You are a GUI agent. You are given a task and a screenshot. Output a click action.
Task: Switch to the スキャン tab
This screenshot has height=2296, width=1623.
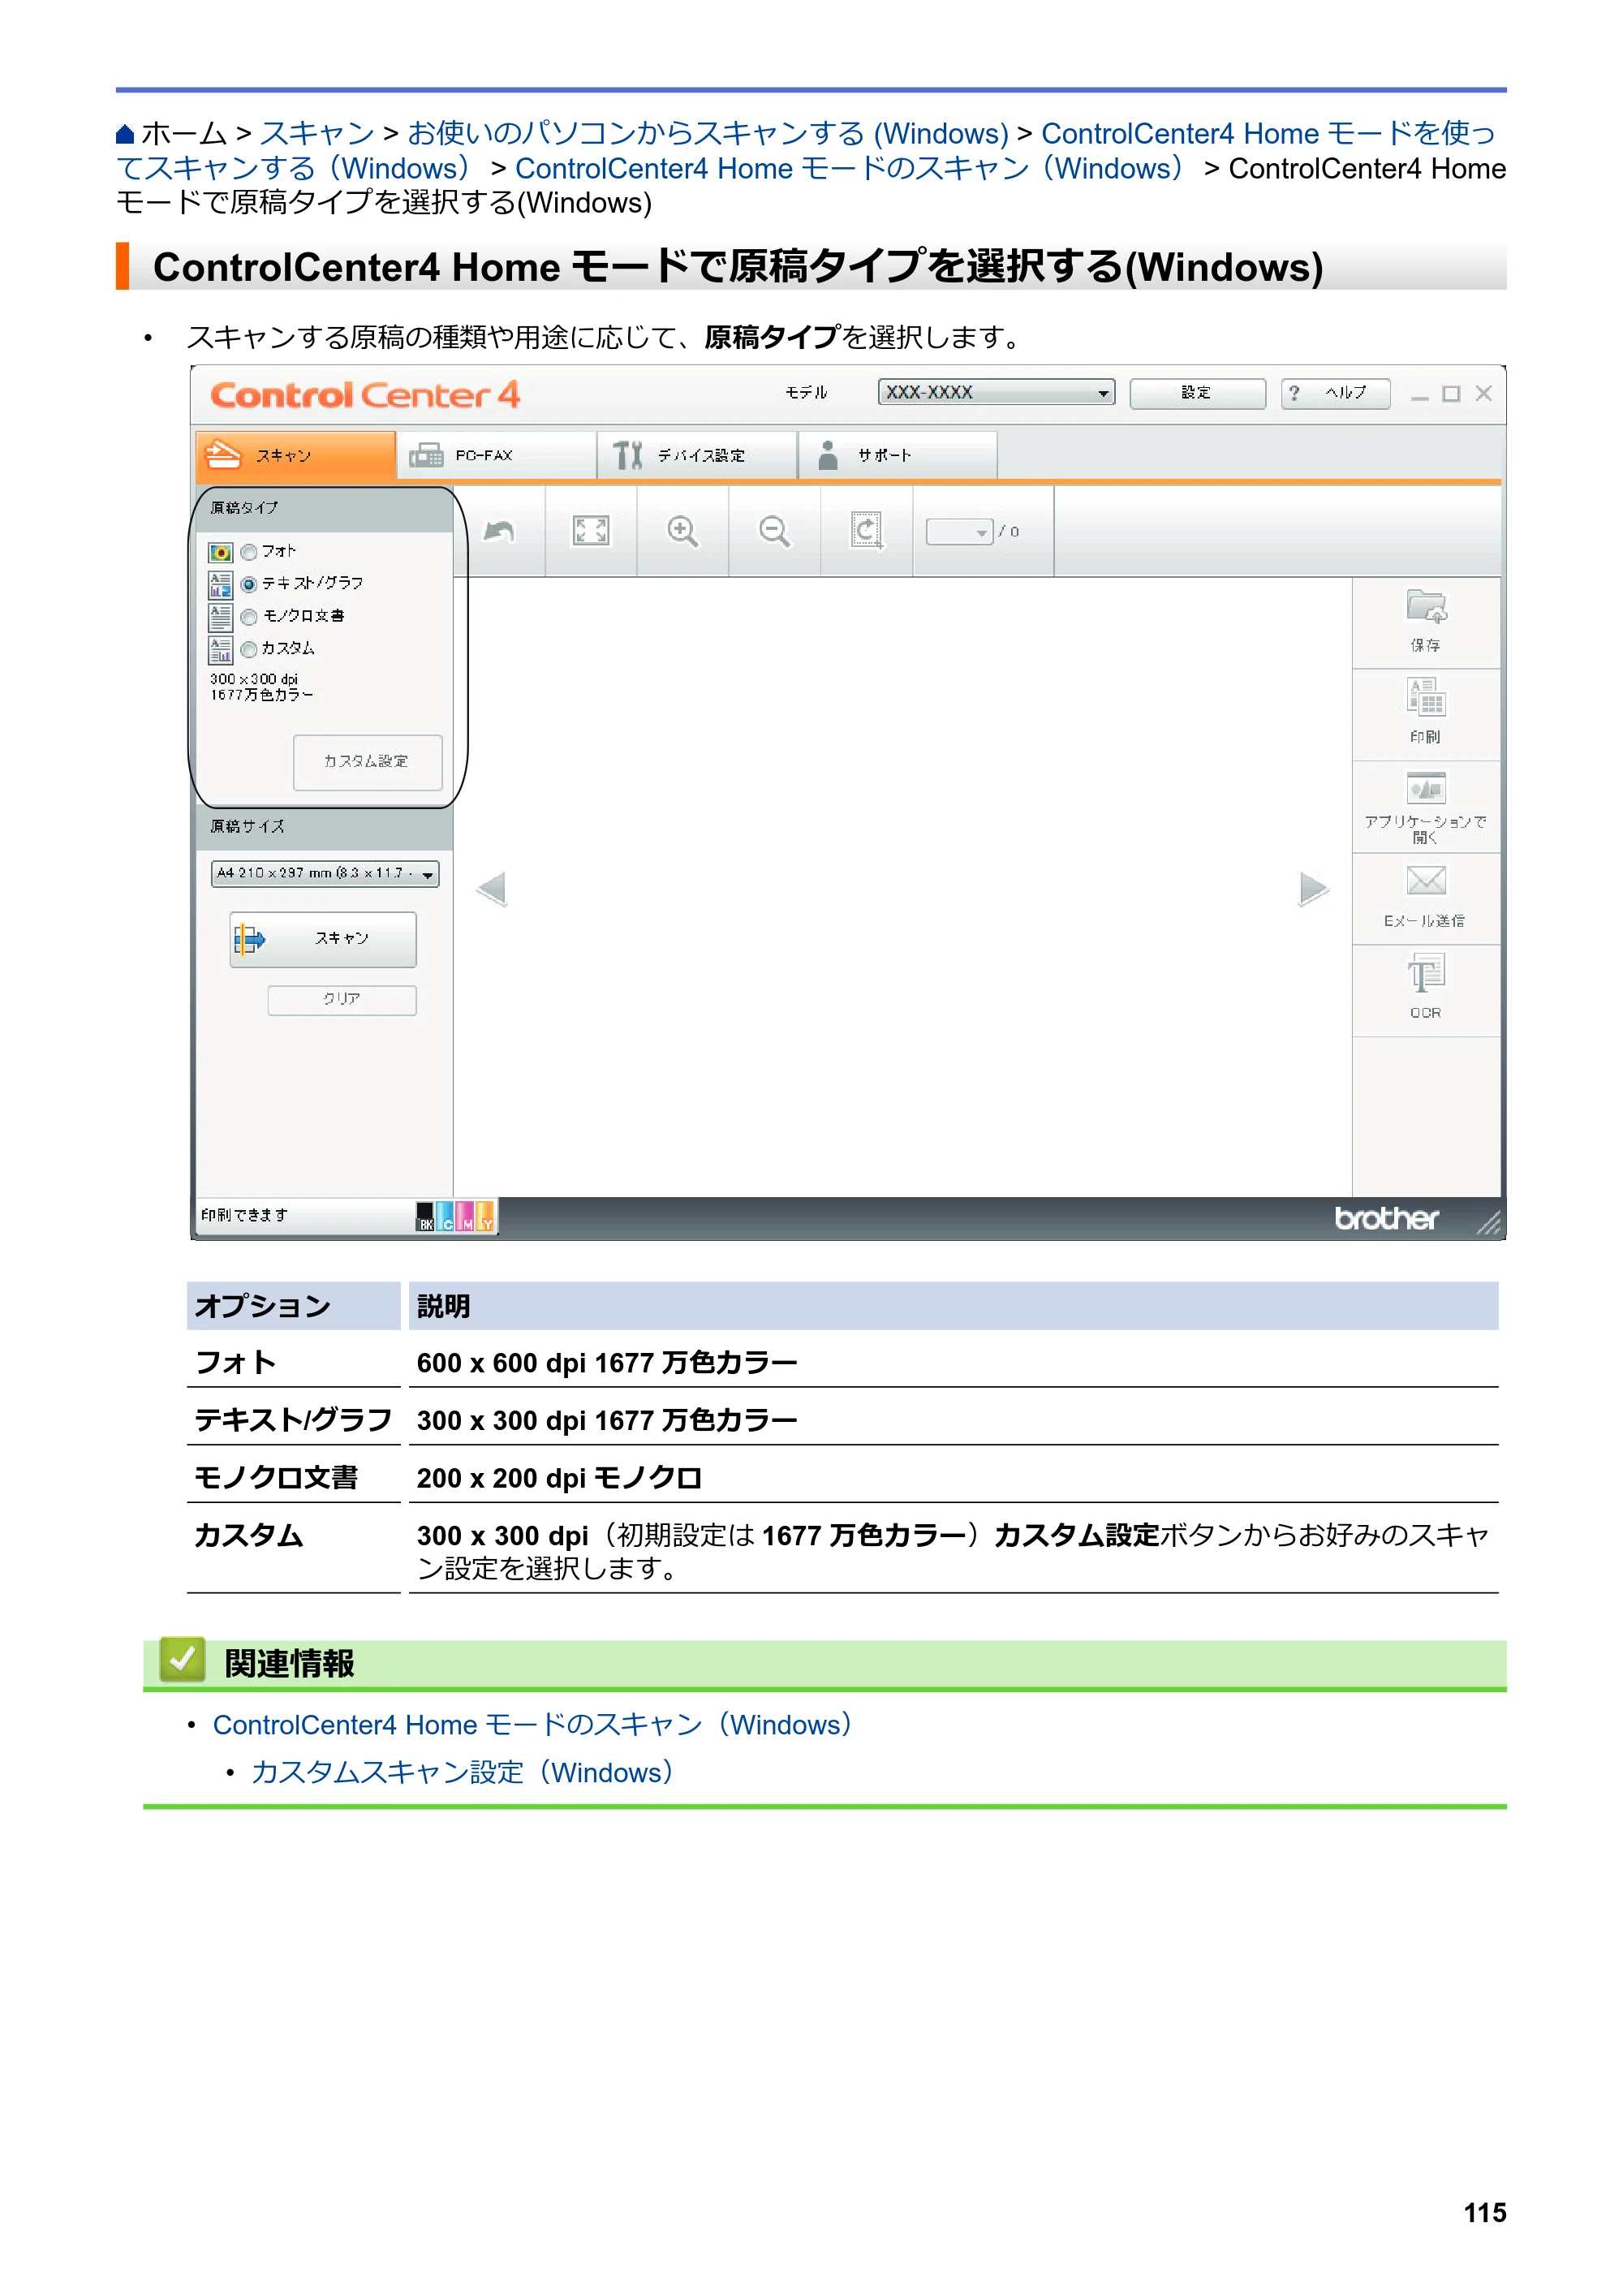296,456
